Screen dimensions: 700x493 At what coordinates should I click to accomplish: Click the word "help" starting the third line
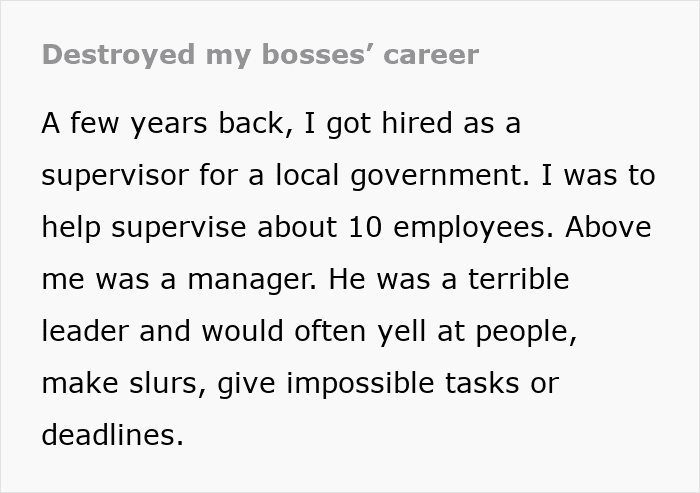[x=71, y=227]
